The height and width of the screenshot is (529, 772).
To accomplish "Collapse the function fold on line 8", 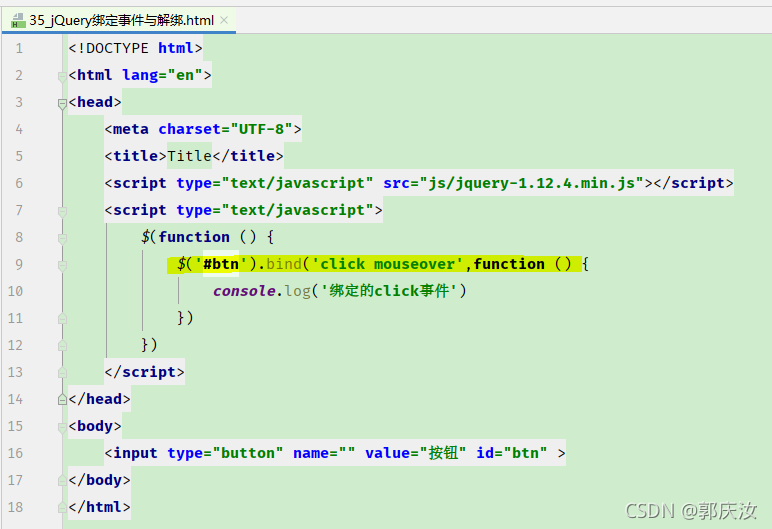I will [62, 239].
